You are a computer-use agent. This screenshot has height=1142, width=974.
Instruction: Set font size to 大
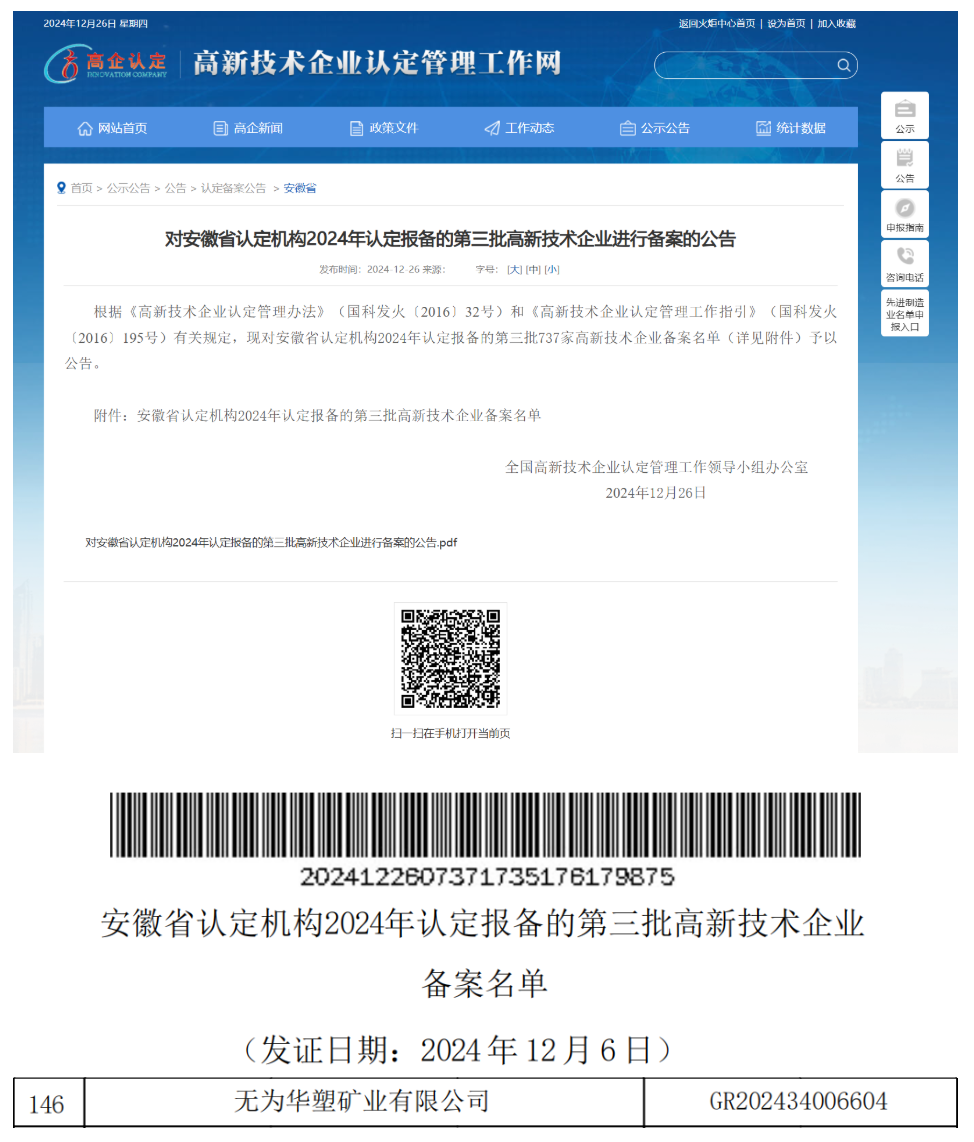pyautogui.click(x=514, y=269)
